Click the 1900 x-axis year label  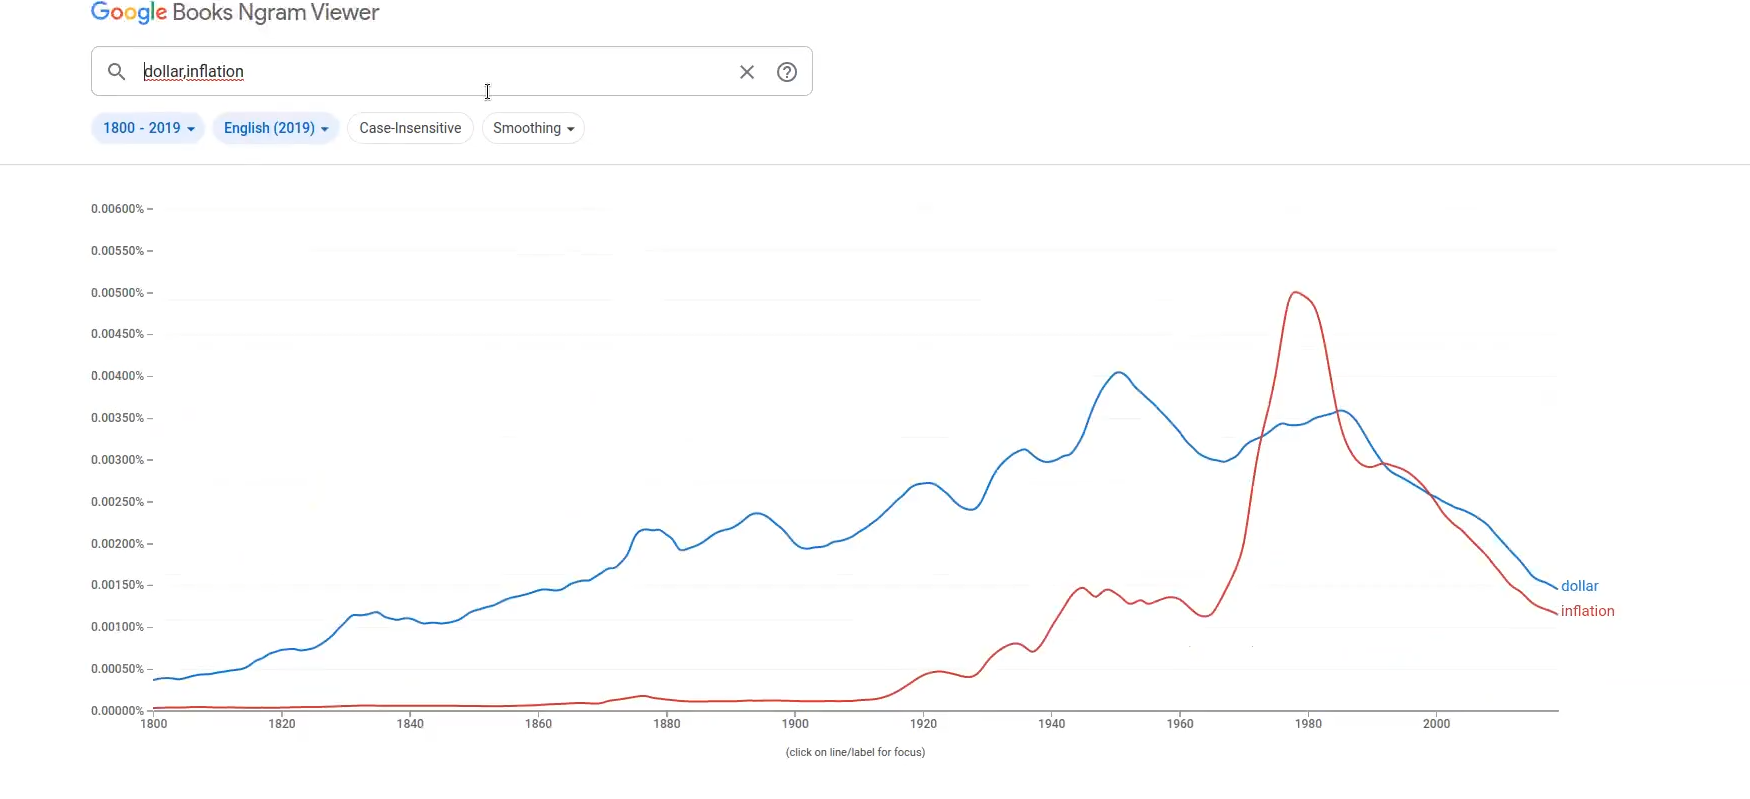[x=795, y=724]
